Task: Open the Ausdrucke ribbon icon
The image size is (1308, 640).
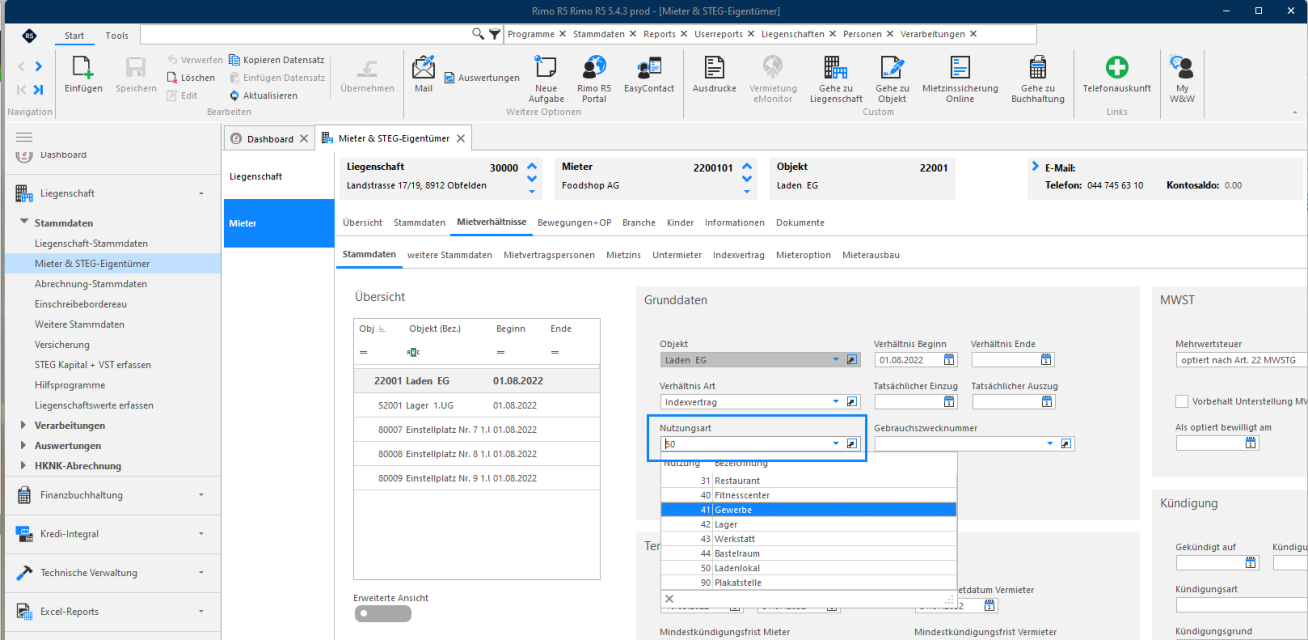Action: tap(714, 75)
